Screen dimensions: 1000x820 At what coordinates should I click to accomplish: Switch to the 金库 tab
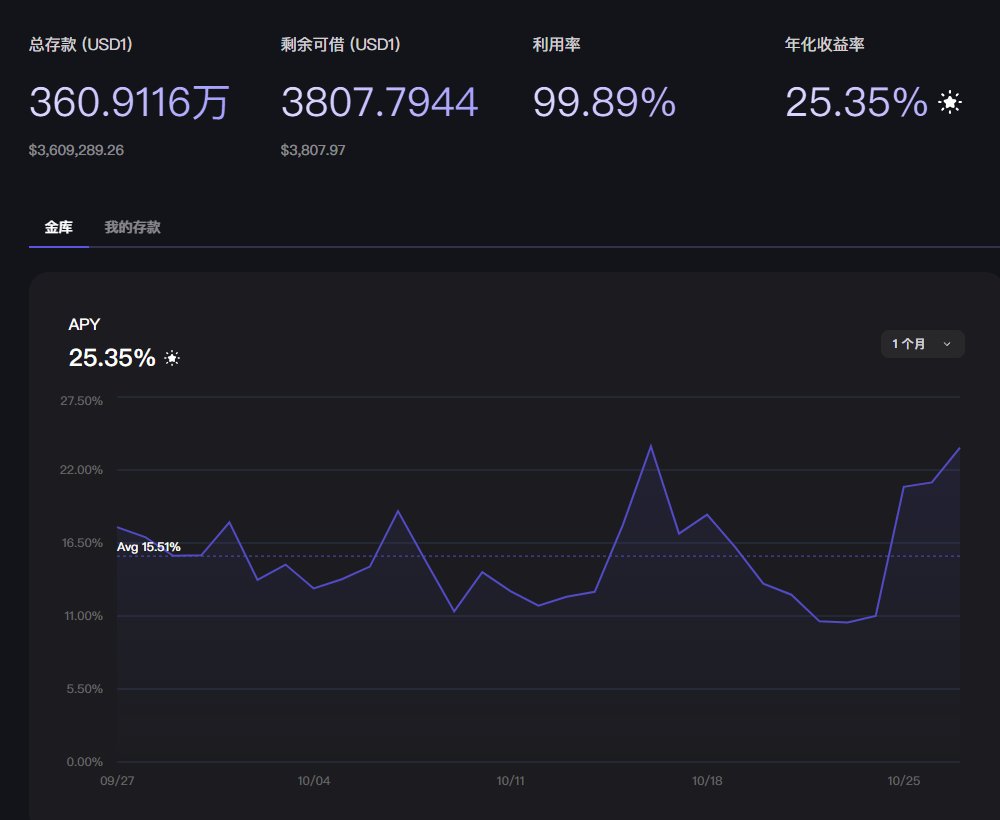(x=59, y=227)
